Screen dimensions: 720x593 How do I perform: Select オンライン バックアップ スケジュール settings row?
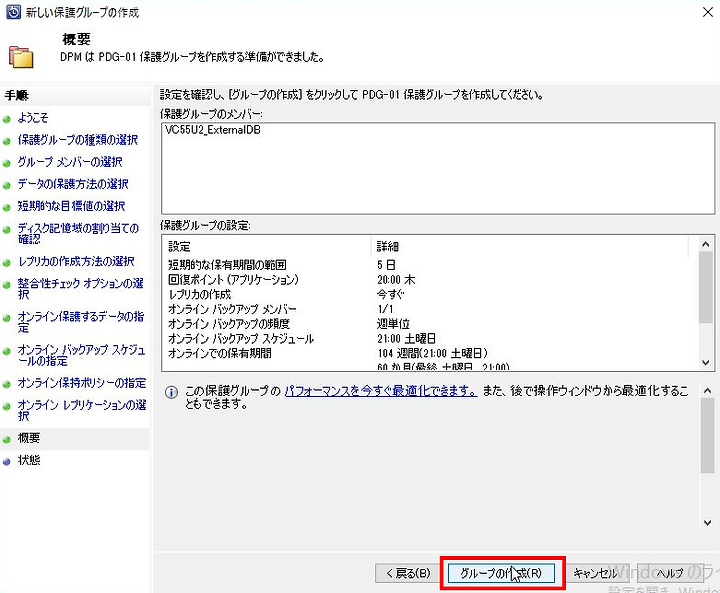pyautogui.click(x=241, y=339)
